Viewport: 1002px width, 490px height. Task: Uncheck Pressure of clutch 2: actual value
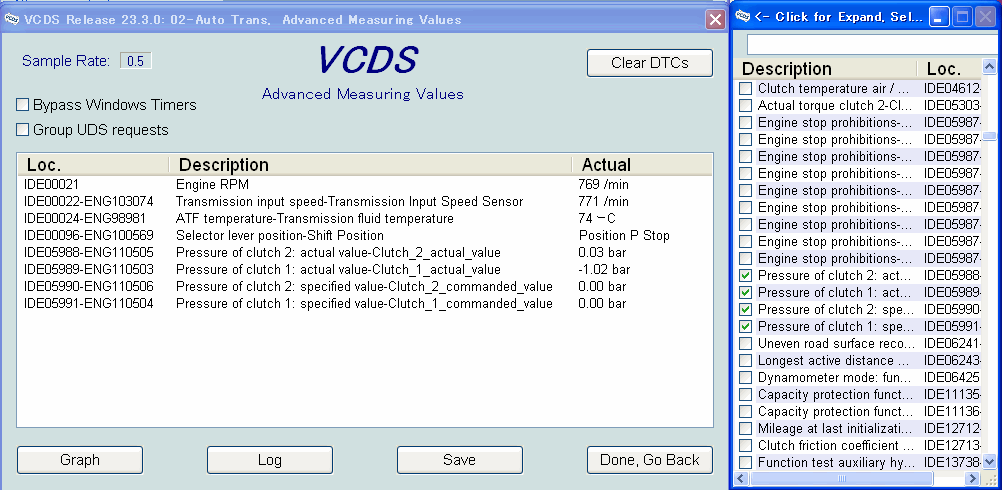point(745,275)
